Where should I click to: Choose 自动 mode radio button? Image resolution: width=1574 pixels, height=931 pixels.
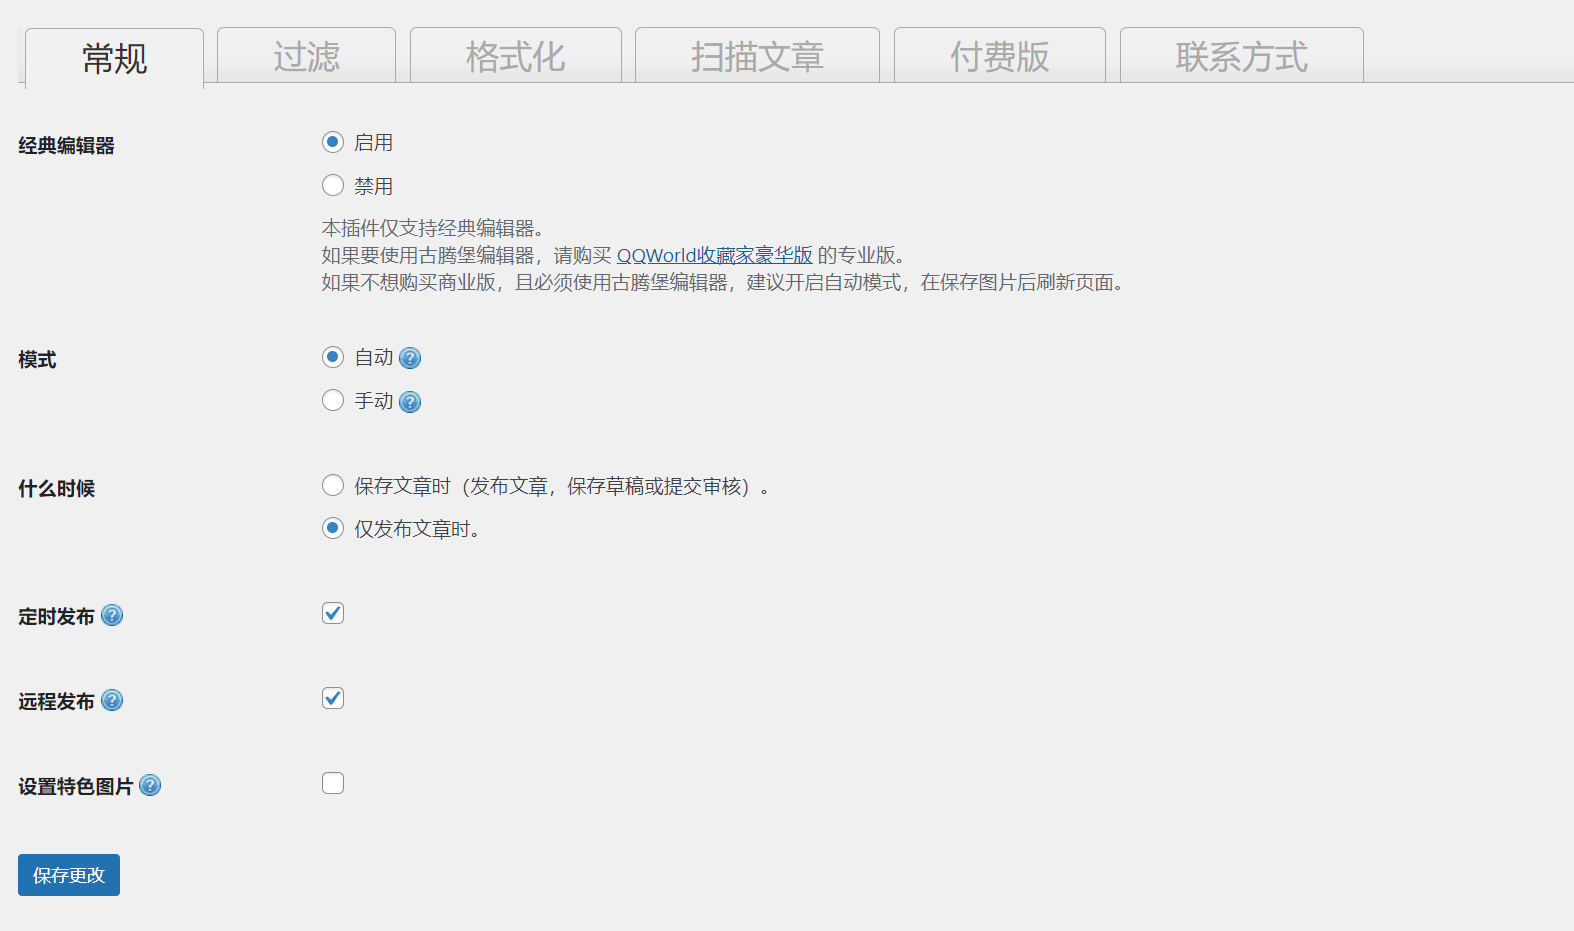point(333,357)
